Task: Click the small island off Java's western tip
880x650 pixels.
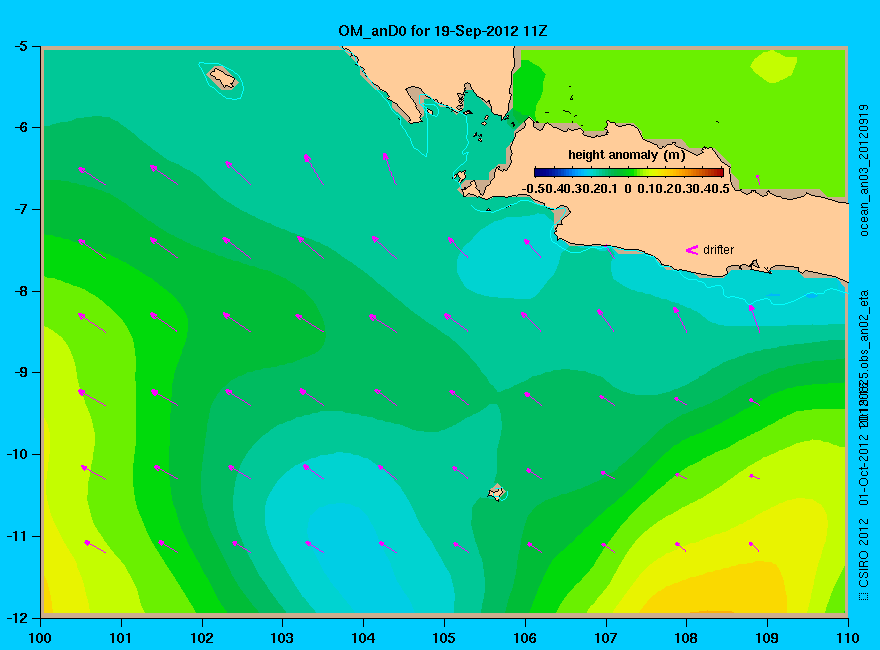Action: click(x=460, y=177)
